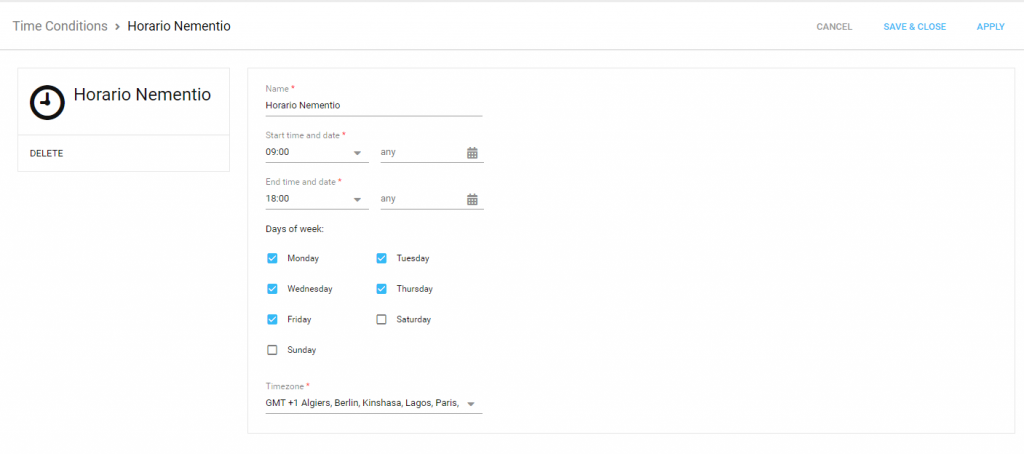
Task: Click Save & Close
Action: 914,27
